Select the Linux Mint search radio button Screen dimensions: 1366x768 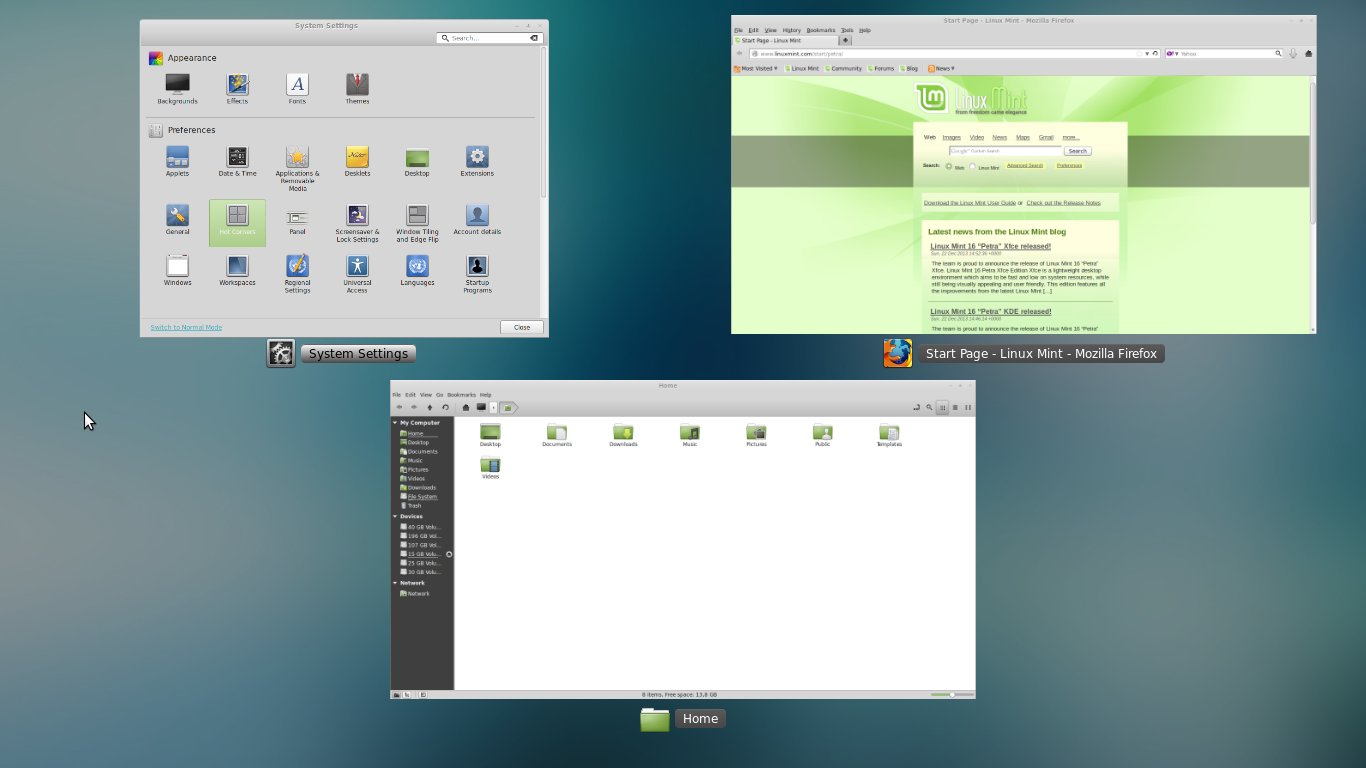coord(973,167)
